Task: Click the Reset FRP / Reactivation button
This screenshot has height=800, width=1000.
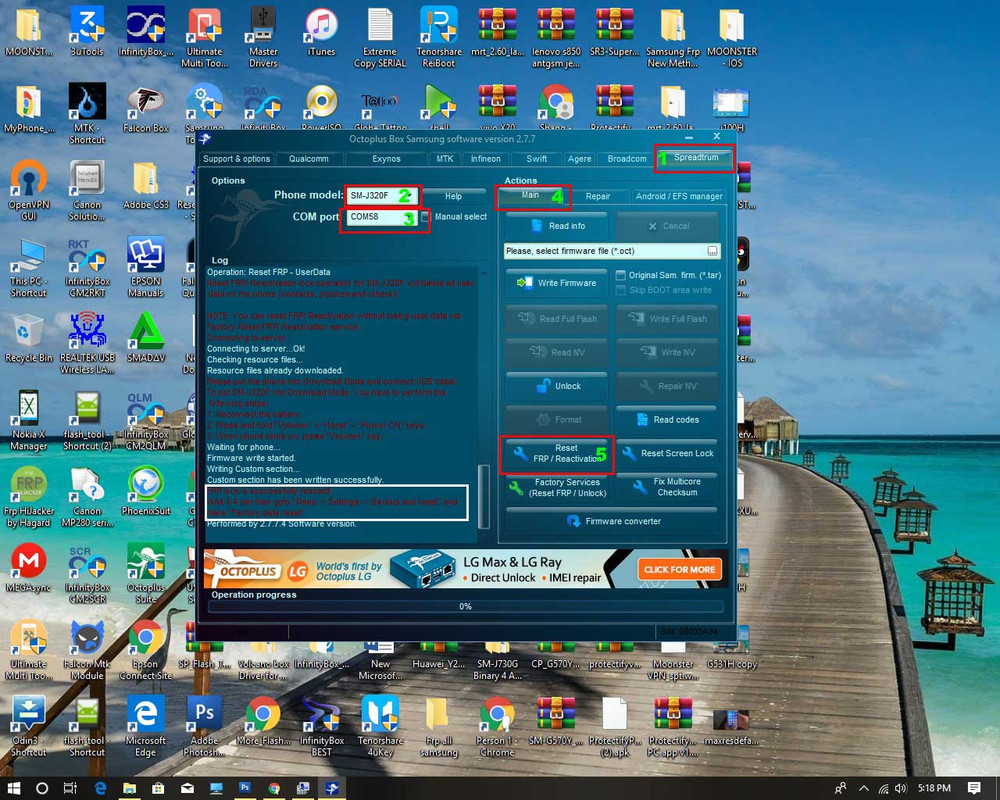Action: 557,454
